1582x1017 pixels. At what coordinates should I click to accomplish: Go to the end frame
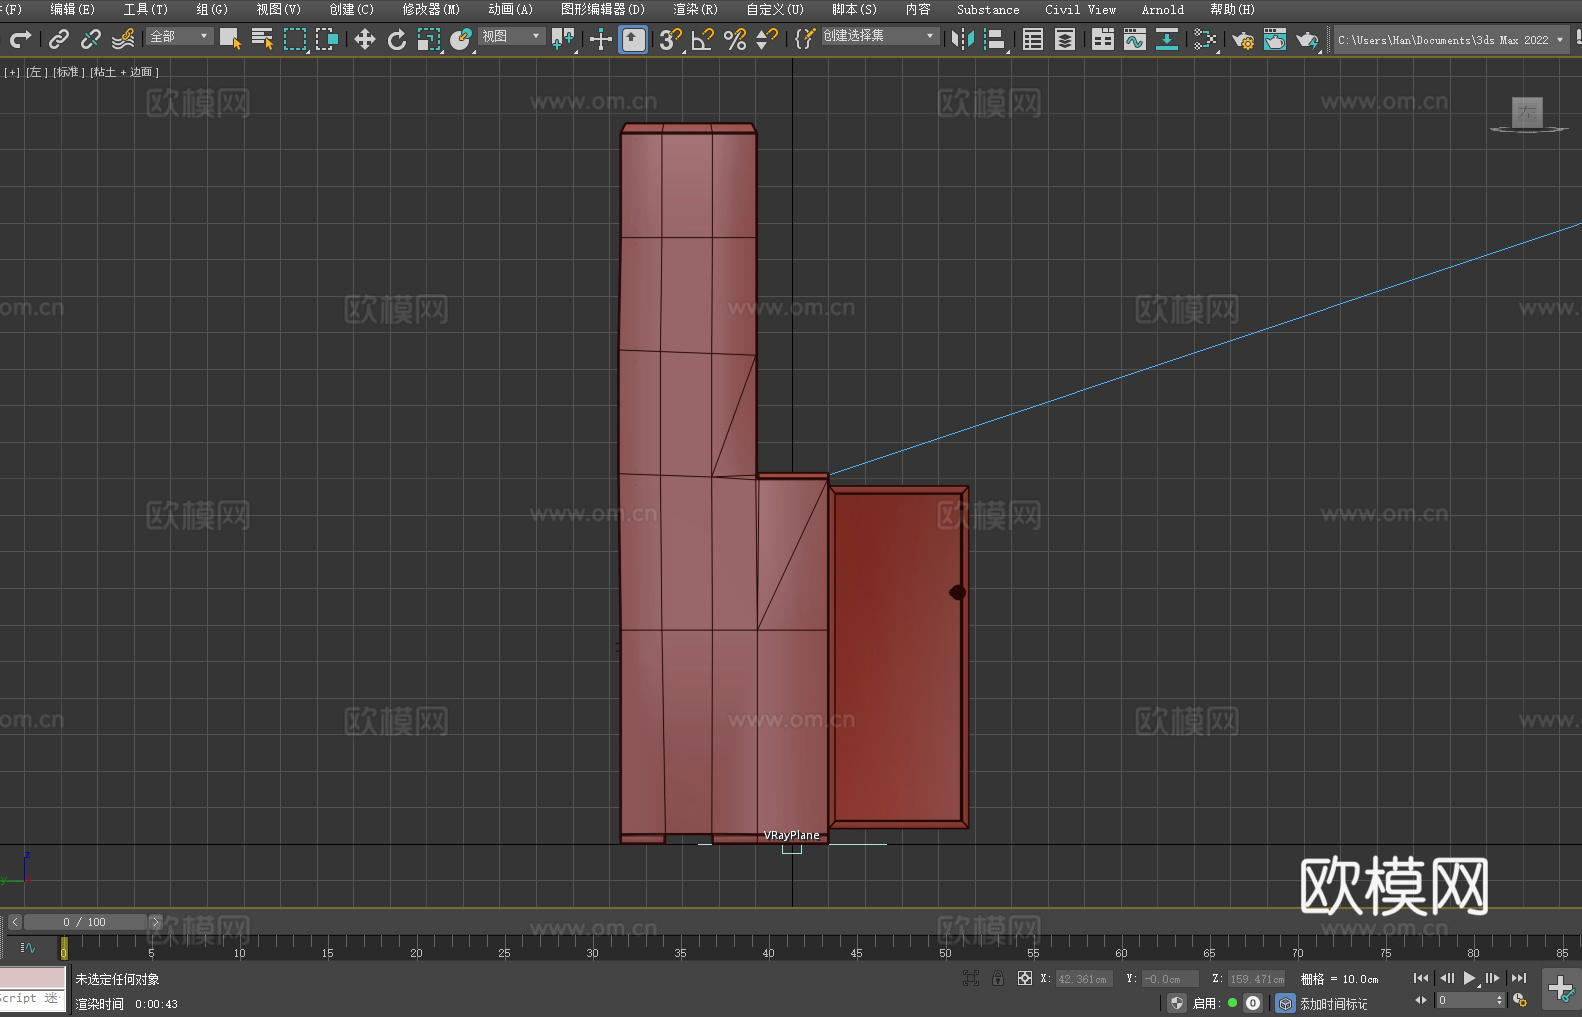tap(1519, 978)
